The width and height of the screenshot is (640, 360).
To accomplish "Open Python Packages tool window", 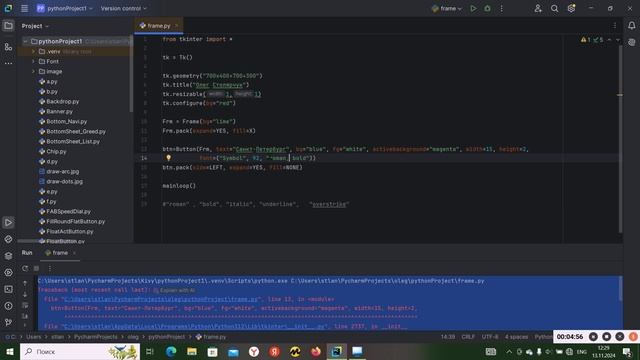I will point(8,256).
